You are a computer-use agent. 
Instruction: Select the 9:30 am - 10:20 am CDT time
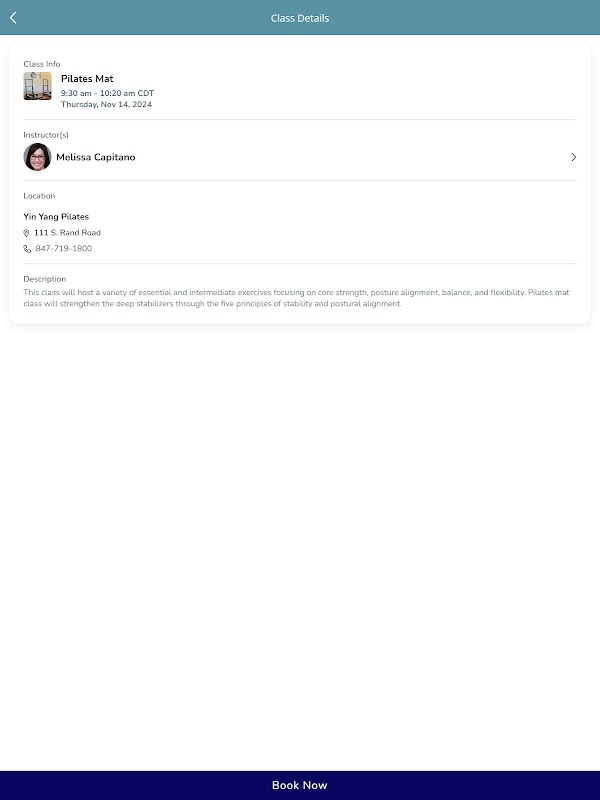(x=108, y=93)
